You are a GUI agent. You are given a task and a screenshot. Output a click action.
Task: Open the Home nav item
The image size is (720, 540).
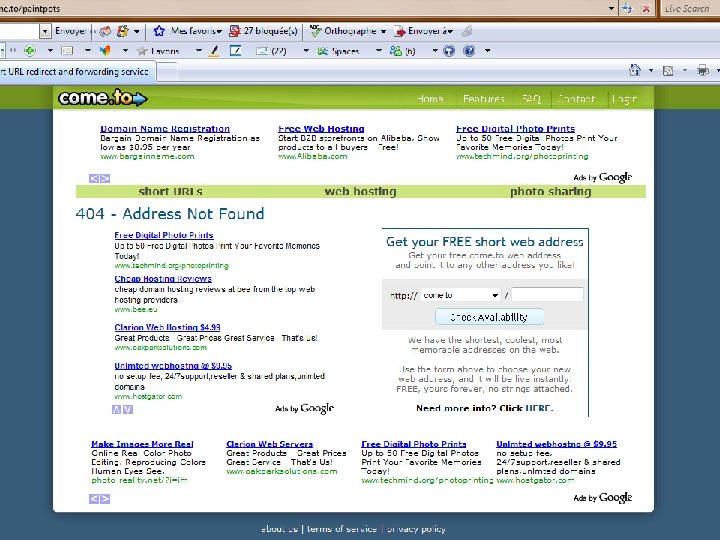point(431,99)
